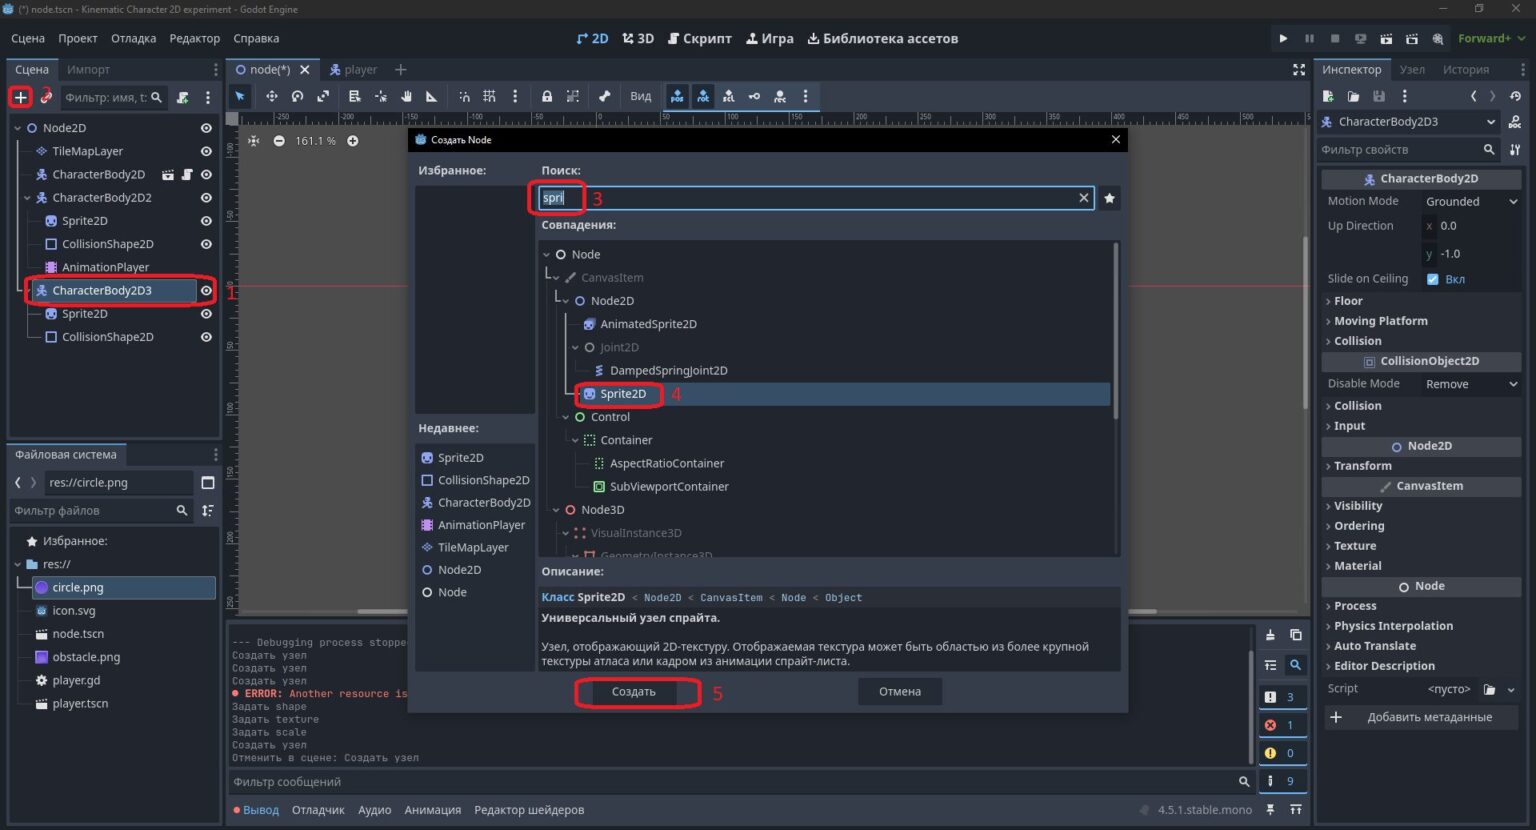The height and width of the screenshot is (830, 1536).
Task: Toggle the error messages filter in output
Action: tap(1281, 725)
